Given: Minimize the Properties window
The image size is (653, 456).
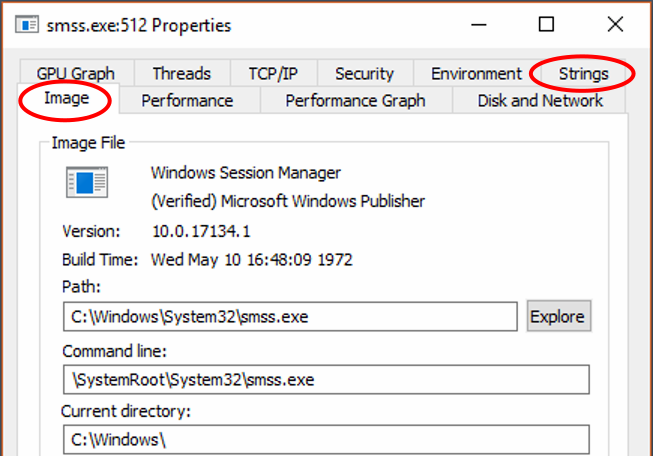Looking at the screenshot, I should (x=477, y=24).
